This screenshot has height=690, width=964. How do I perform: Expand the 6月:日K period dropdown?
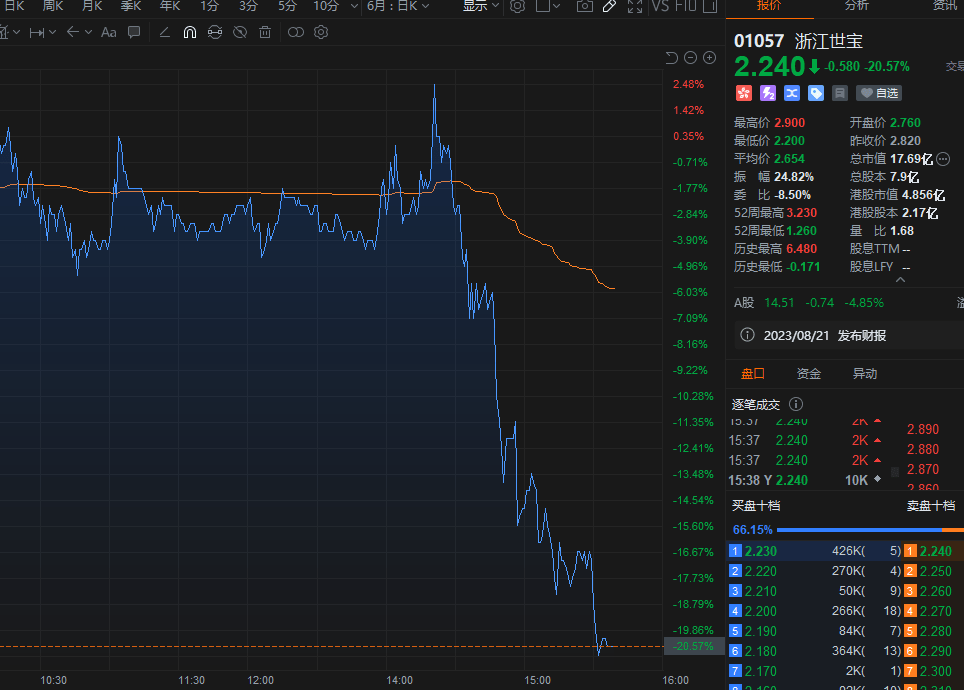(x=398, y=6)
